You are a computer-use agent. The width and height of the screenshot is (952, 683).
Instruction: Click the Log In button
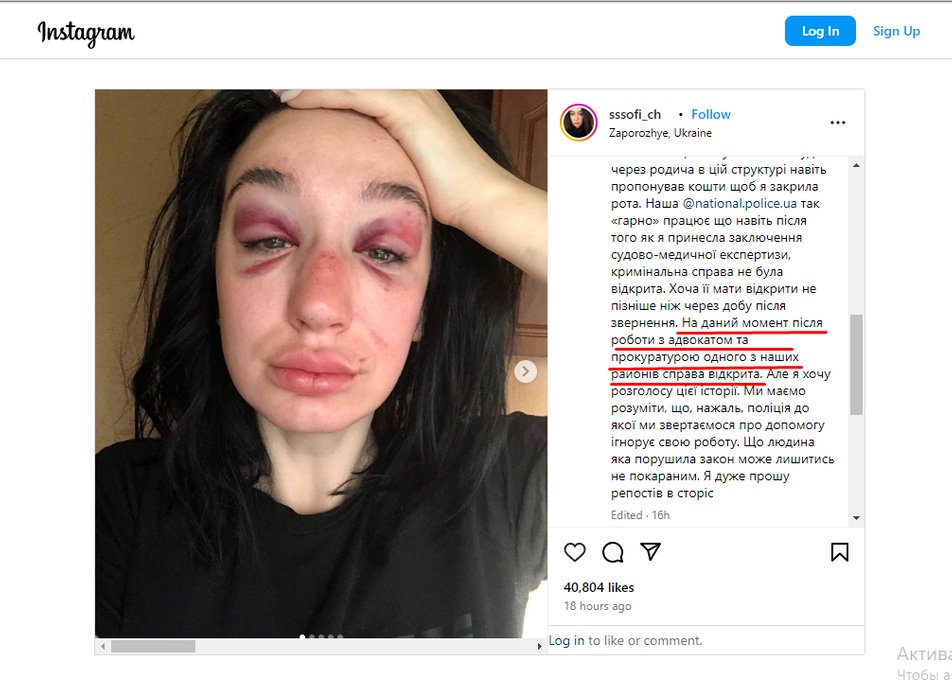pyautogui.click(x=820, y=31)
